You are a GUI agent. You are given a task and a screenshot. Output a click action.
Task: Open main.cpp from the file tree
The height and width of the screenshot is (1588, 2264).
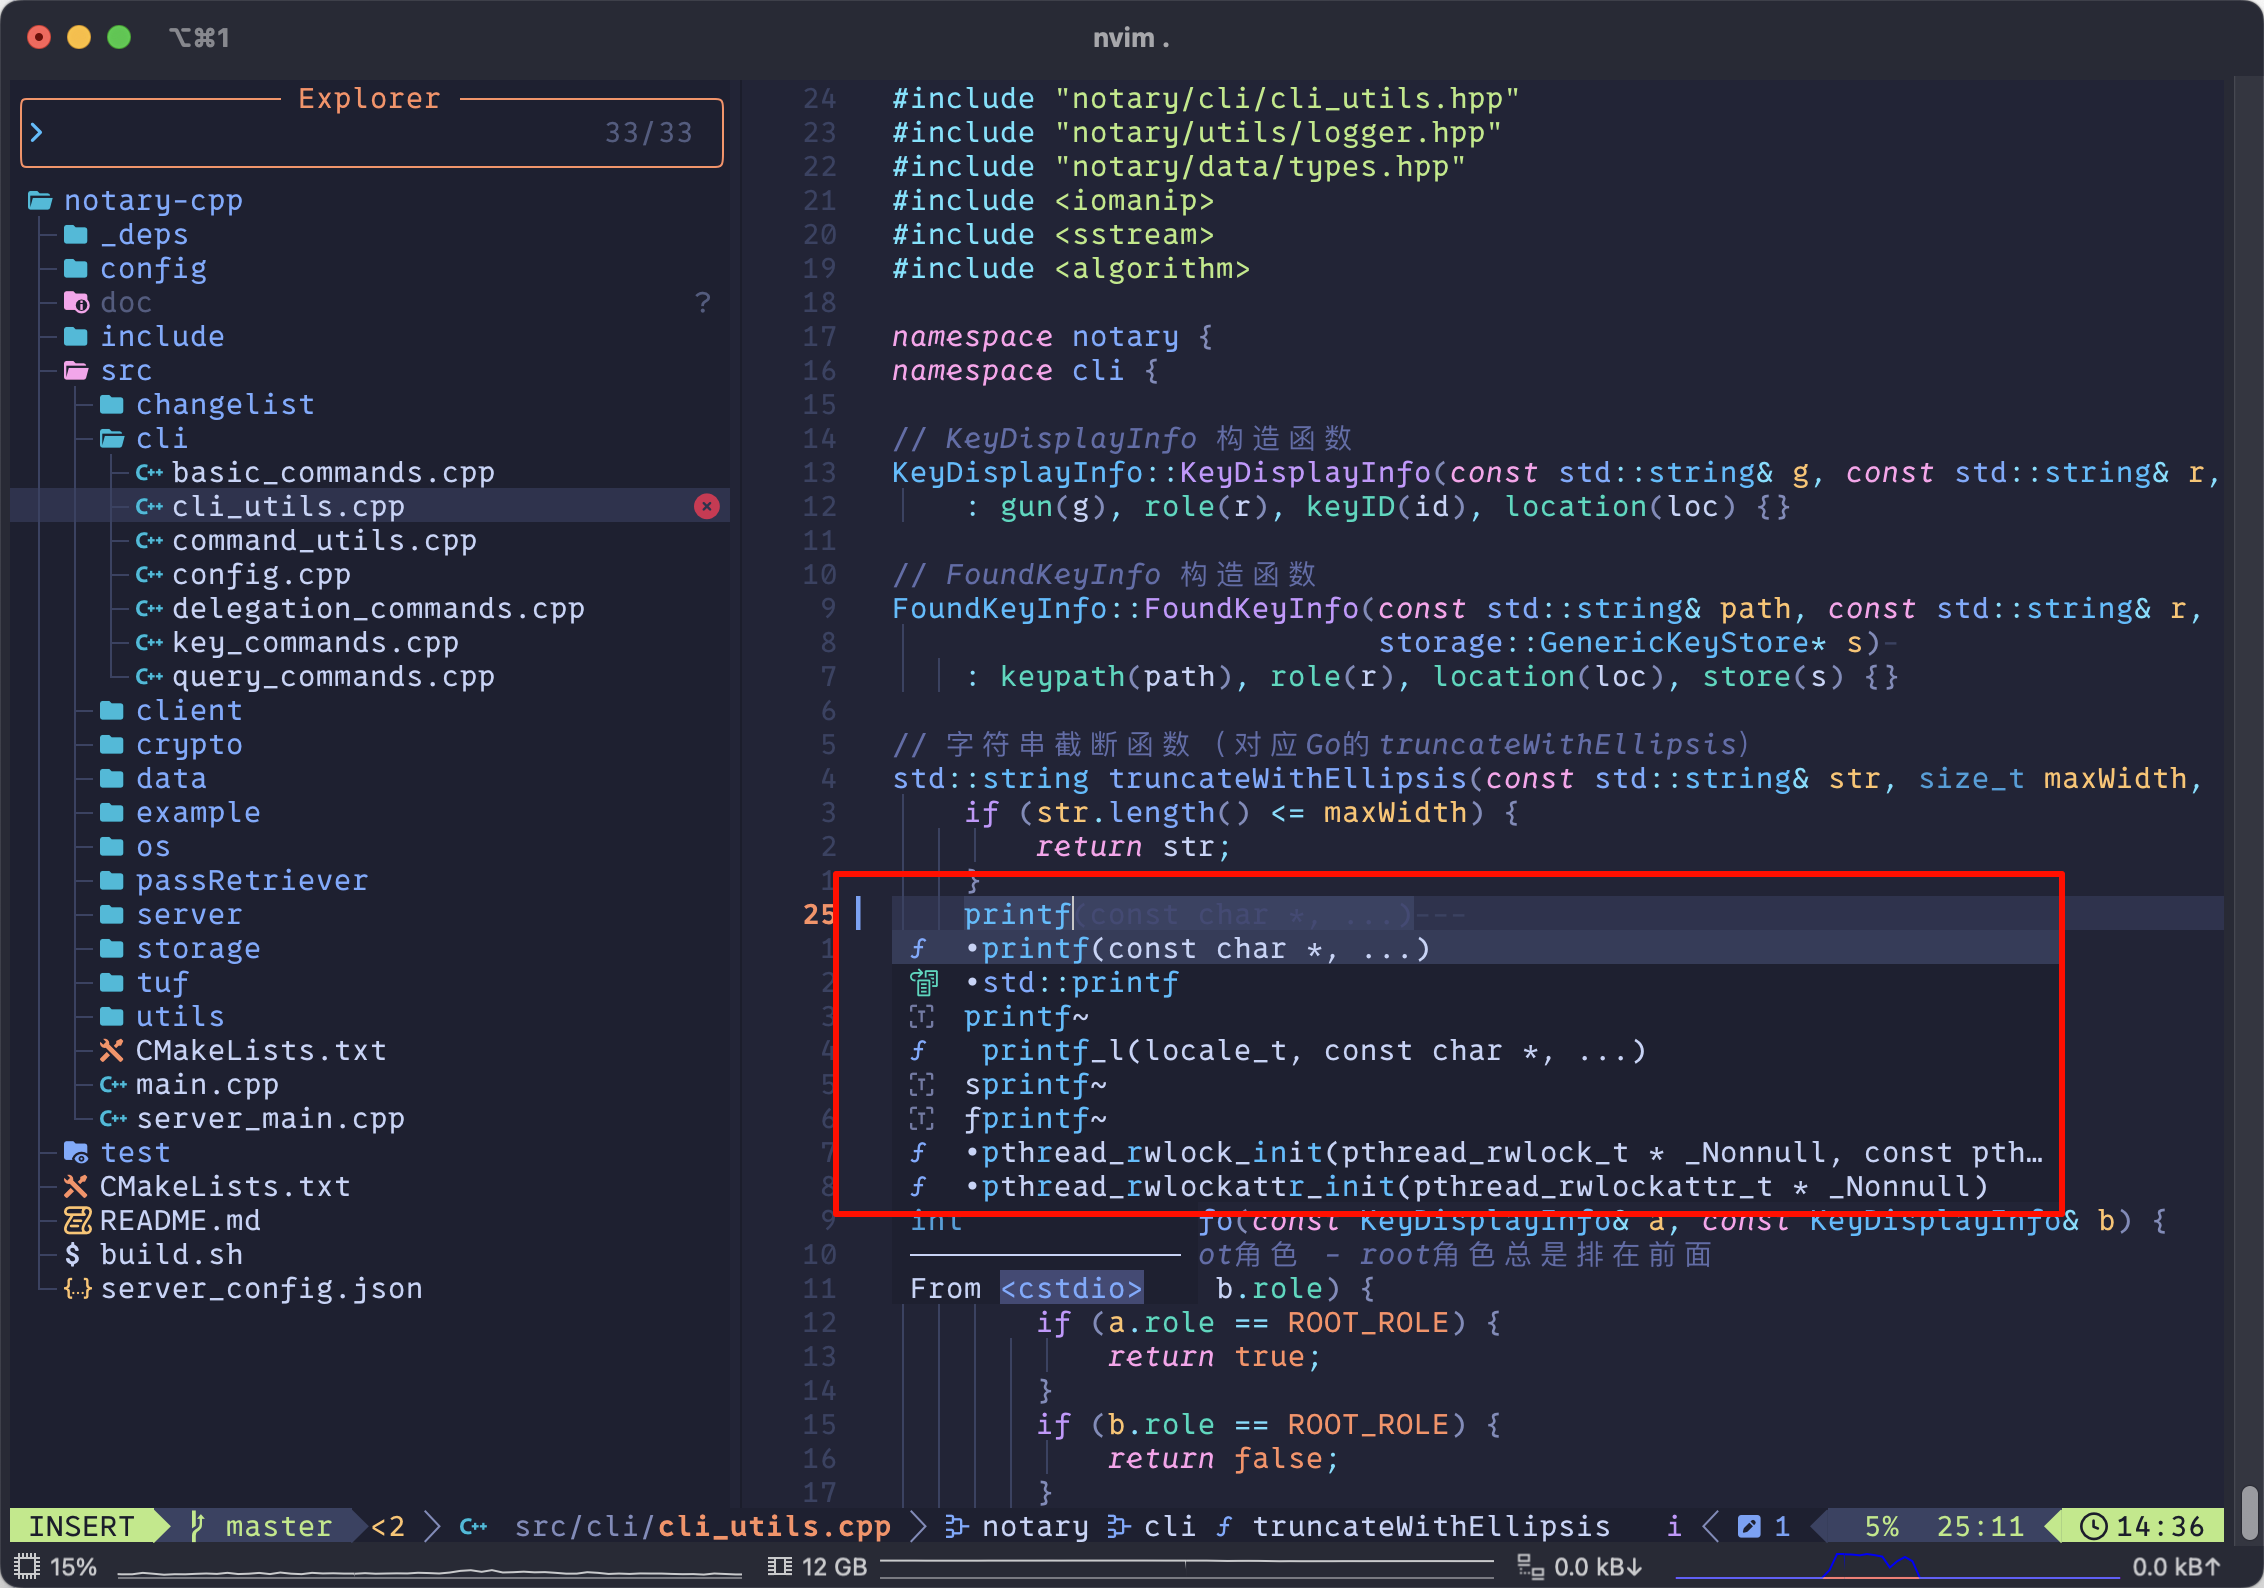207,1085
